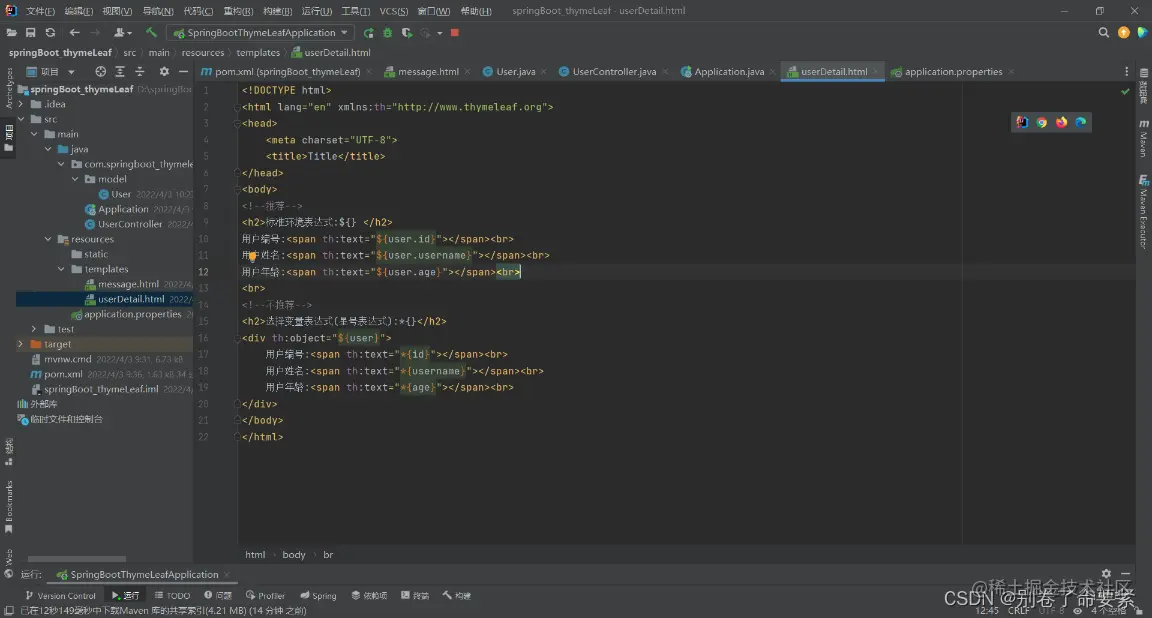Open Maven tool window sidebar
Viewport: 1152px width, 618px height.
click(x=1144, y=138)
